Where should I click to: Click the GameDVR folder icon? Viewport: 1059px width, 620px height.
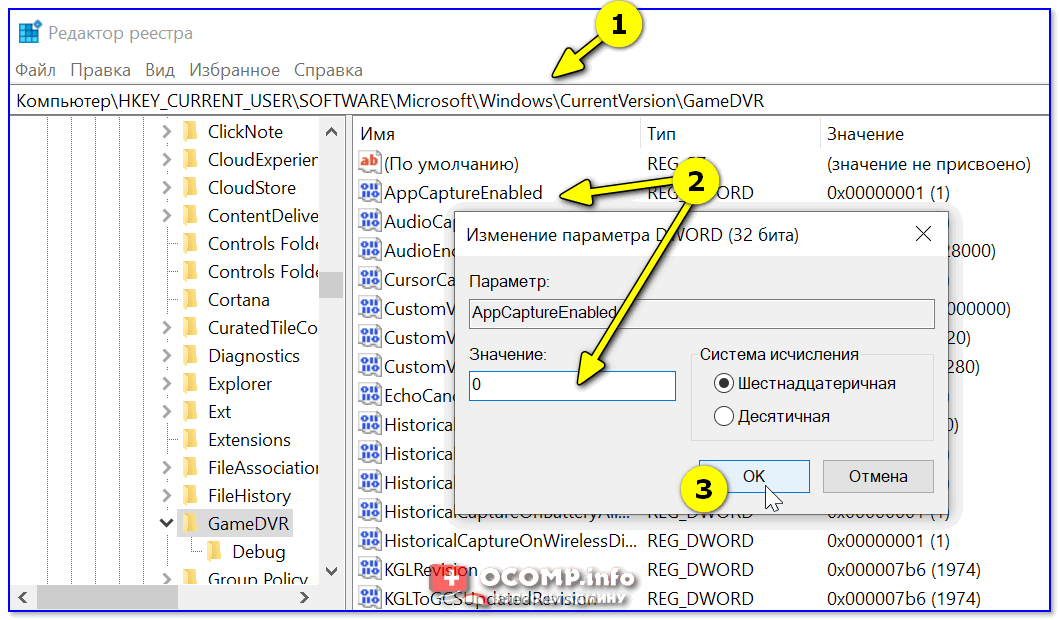point(190,523)
